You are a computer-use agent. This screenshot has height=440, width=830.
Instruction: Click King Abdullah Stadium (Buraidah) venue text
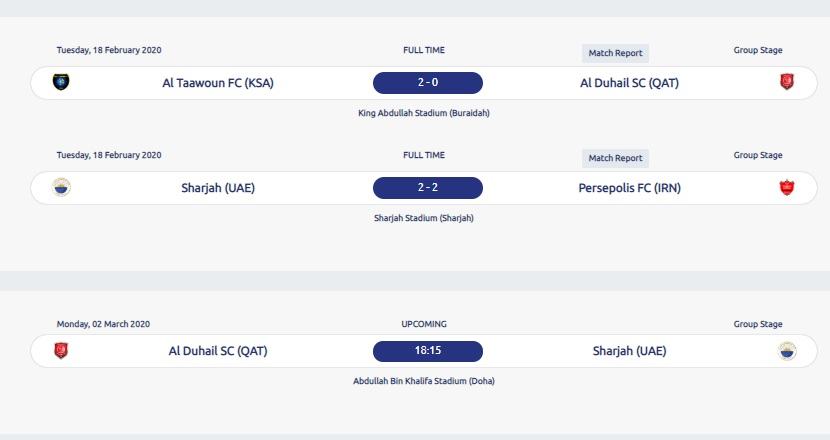click(x=424, y=113)
